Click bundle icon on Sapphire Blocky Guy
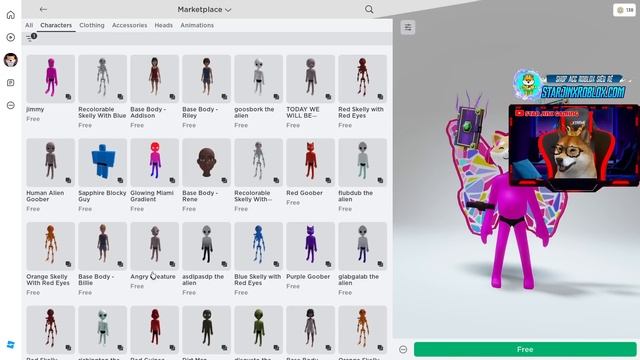The height and width of the screenshot is (360, 640). [x=120, y=180]
